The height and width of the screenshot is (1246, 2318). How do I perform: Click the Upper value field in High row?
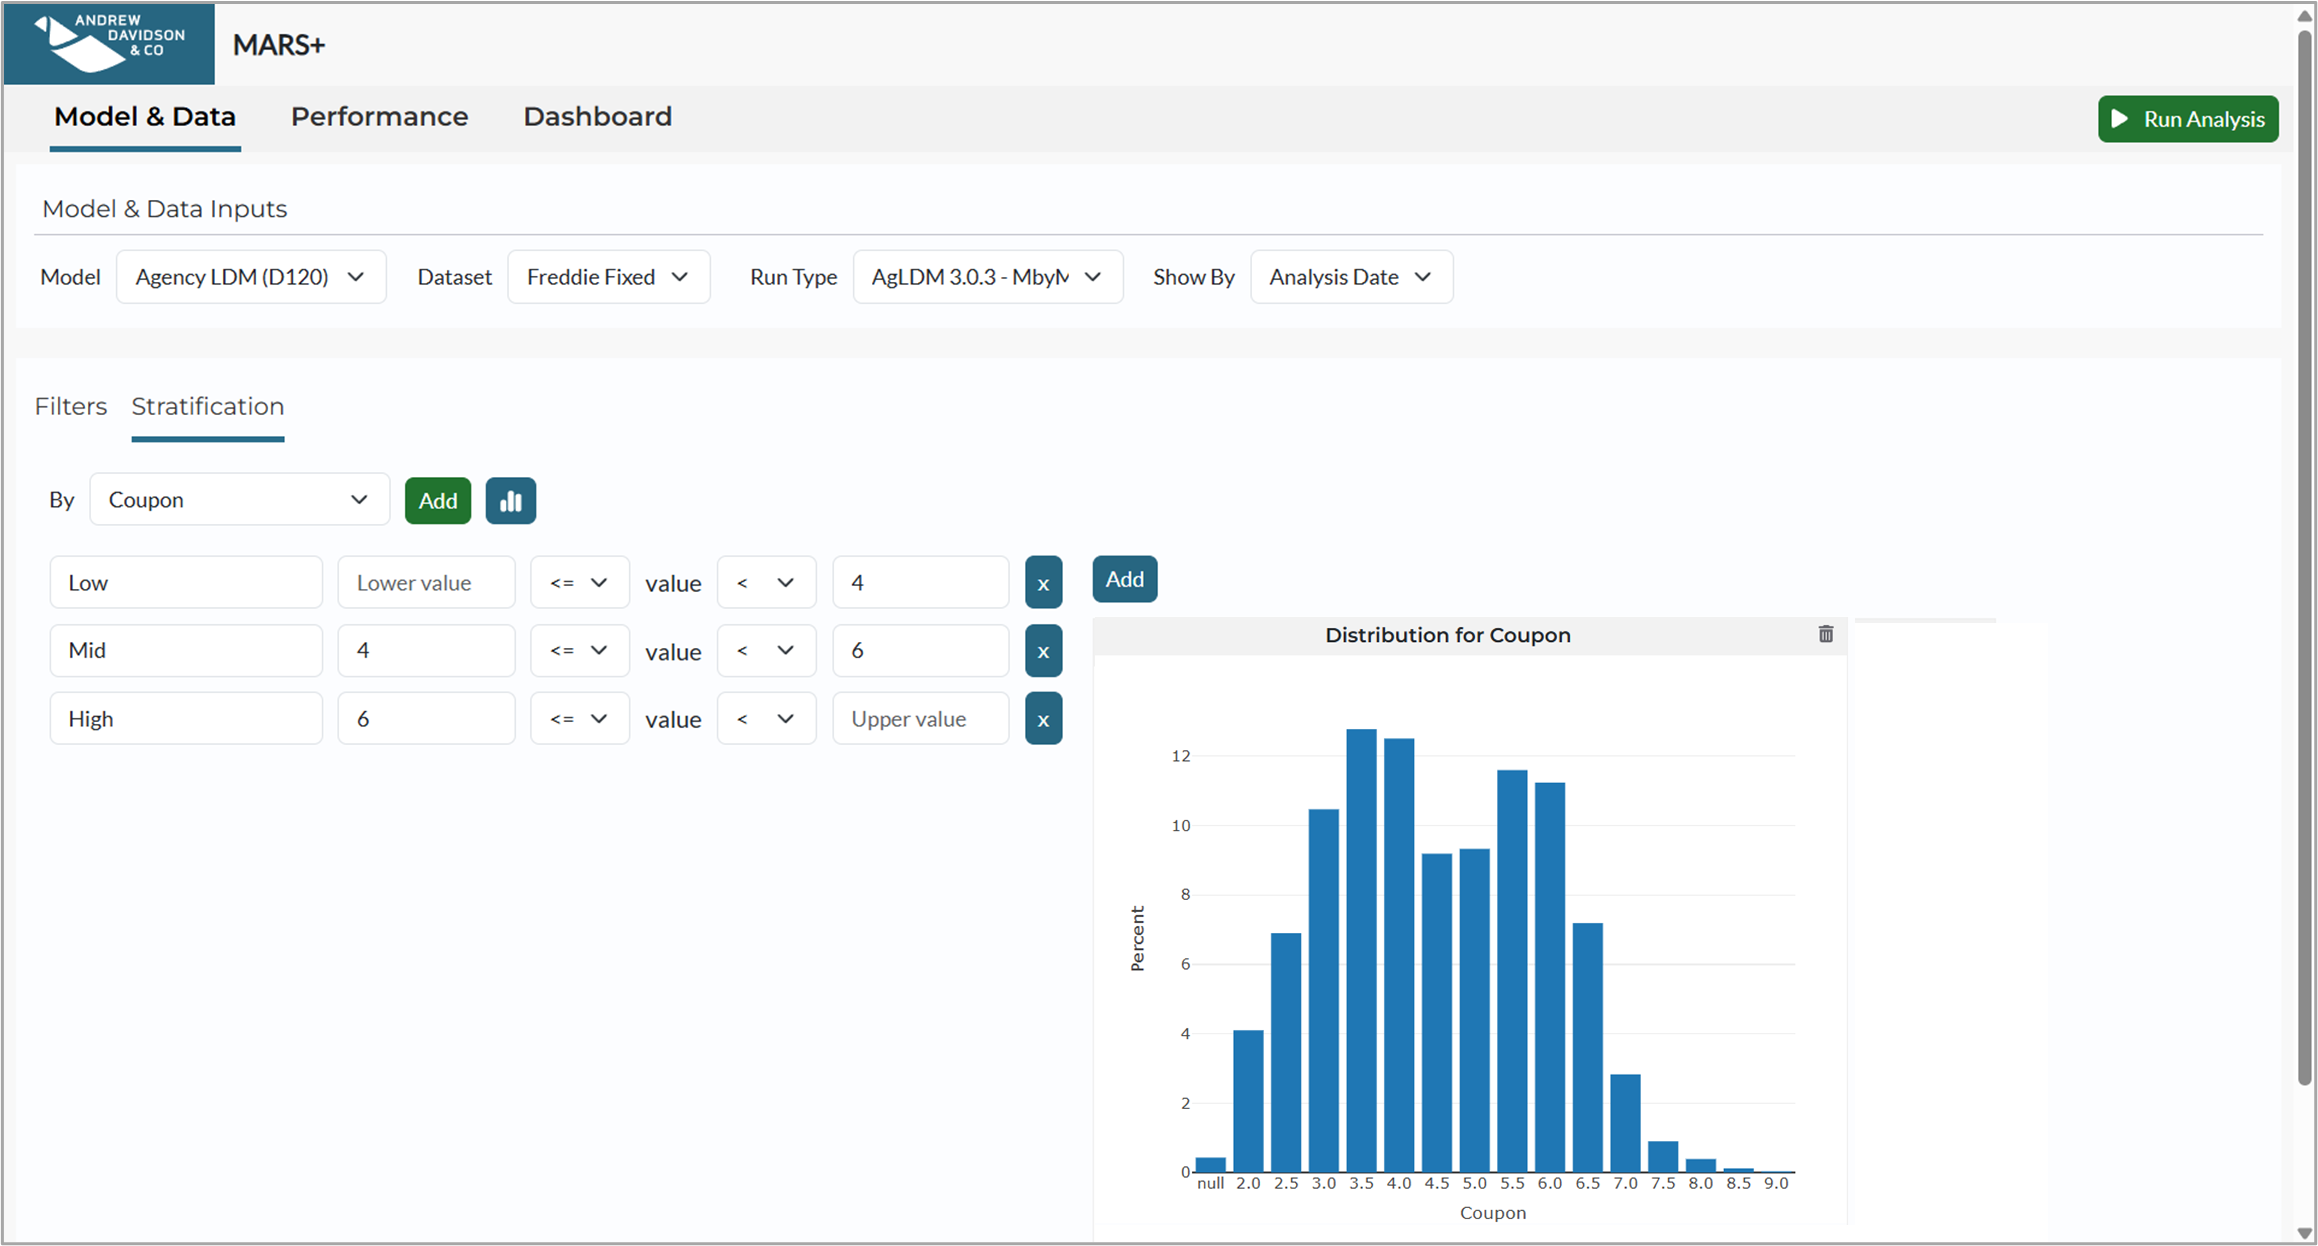921,719
